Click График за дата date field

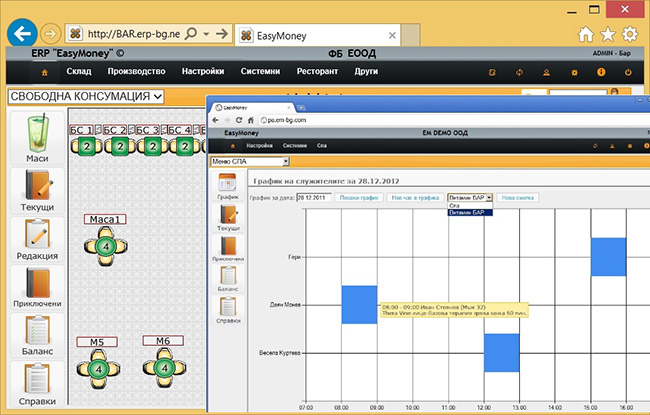tap(314, 198)
